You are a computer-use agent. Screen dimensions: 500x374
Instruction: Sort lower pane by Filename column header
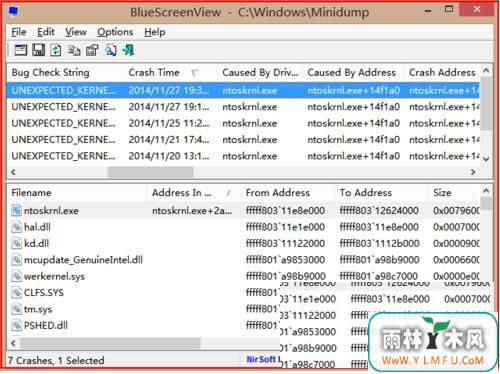(x=77, y=193)
